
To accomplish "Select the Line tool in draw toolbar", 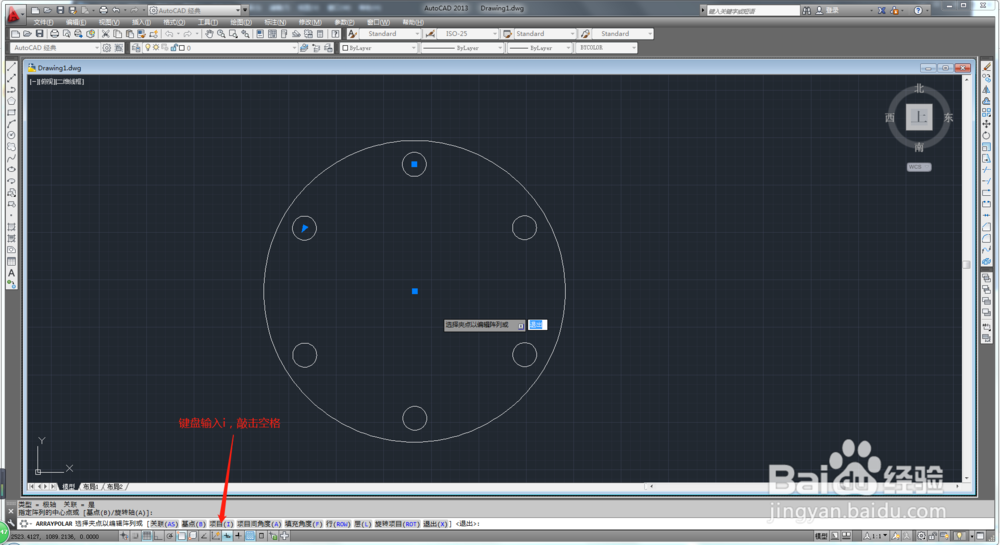I will click(x=11, y=66).
